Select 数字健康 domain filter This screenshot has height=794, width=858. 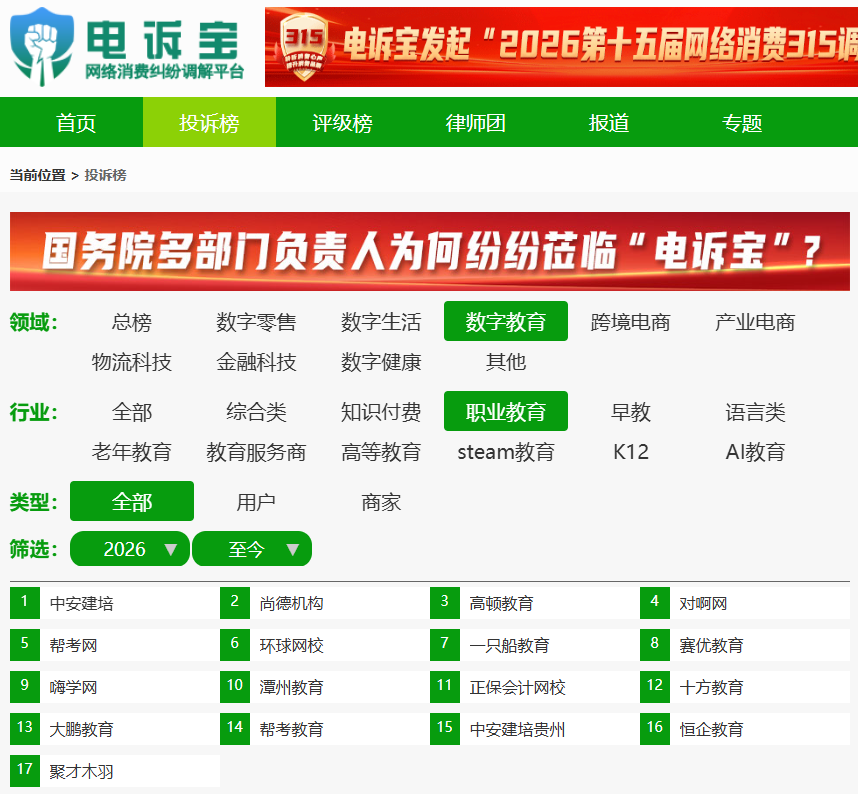pos(381,362)
